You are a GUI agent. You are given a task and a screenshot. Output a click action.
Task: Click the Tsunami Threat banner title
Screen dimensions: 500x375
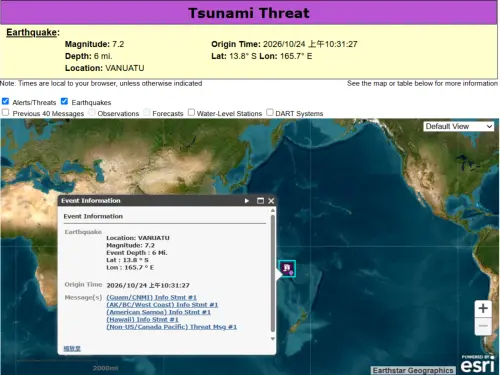tap(249, 13)
